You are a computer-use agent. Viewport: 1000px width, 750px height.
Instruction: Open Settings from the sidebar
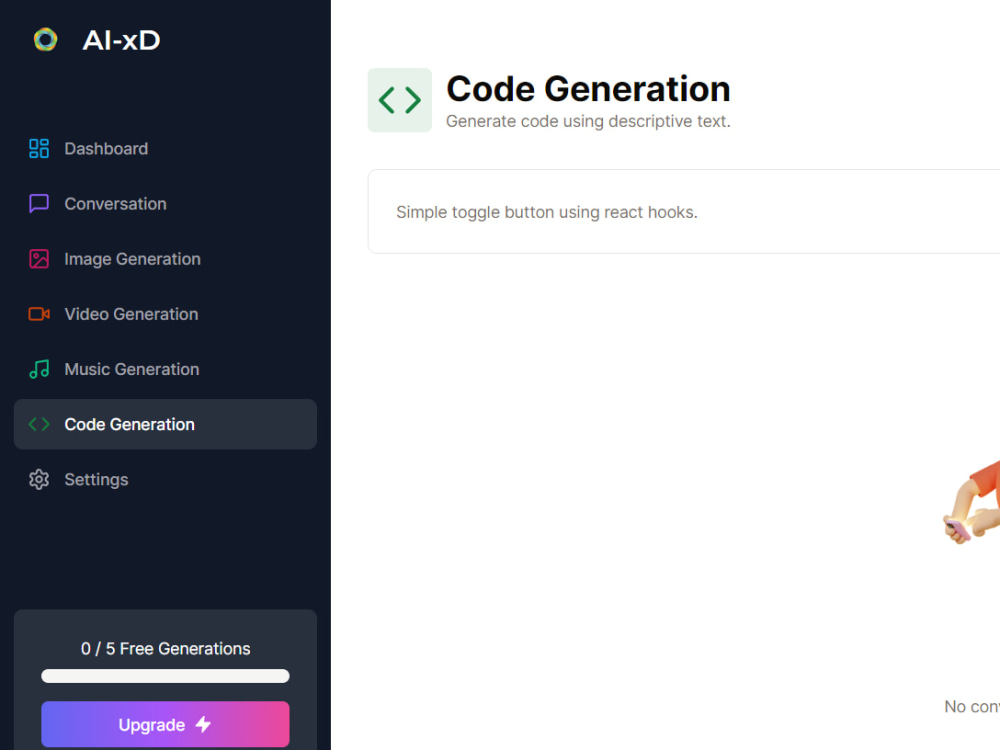165,480
